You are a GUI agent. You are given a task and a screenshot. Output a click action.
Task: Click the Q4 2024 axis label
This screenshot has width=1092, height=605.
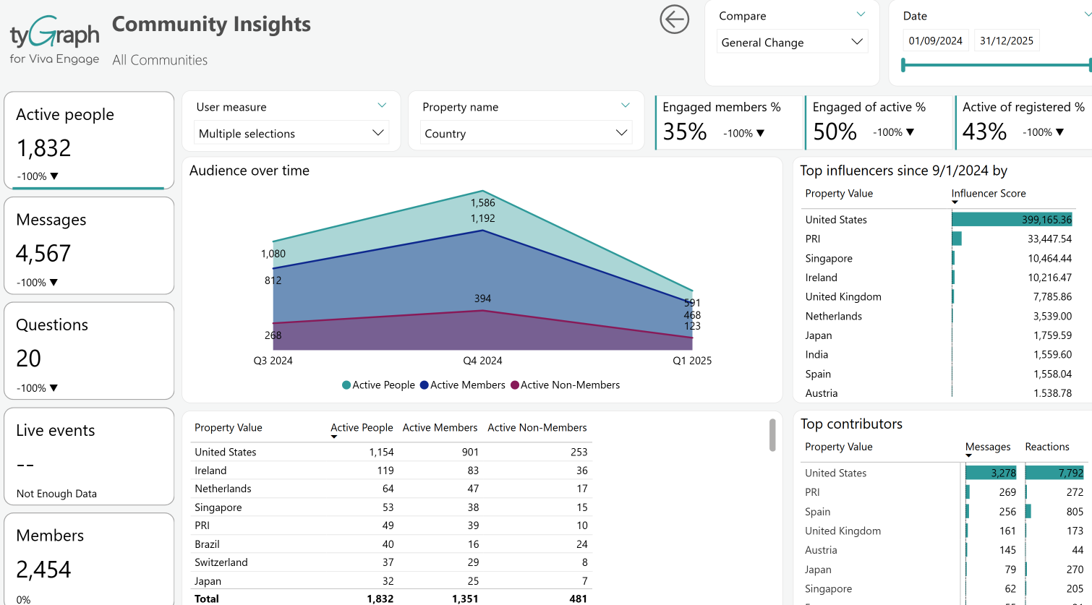pos(483,361)
